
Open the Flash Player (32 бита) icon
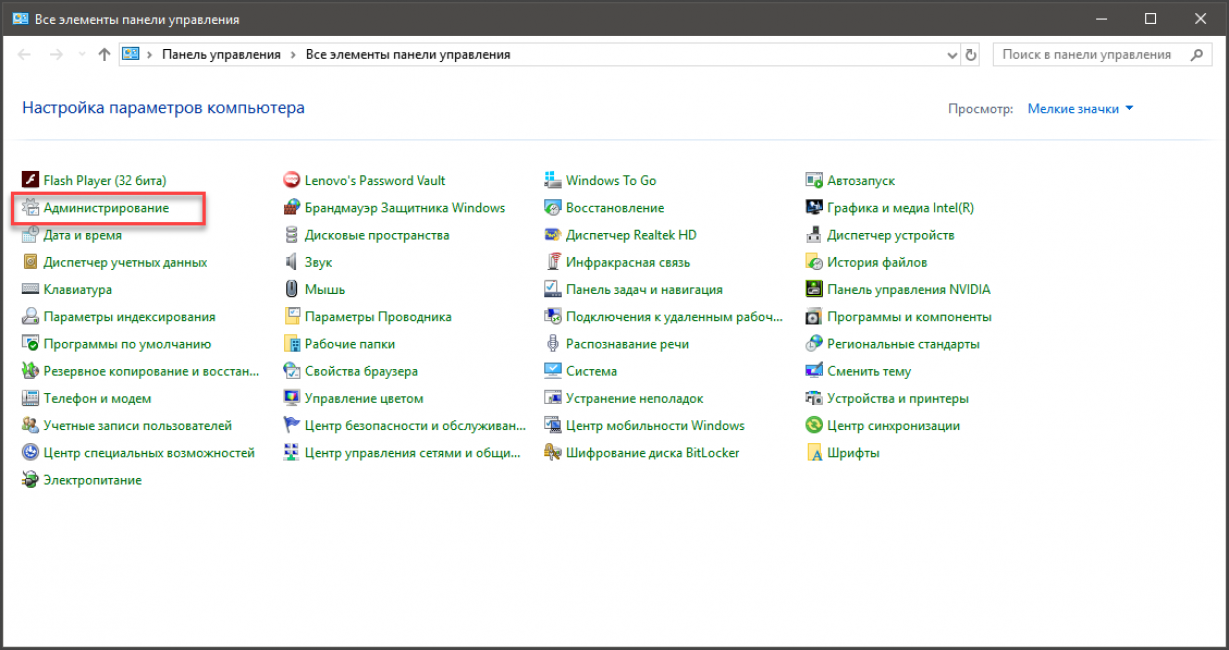pyautogui.click(x=30, y=181)
